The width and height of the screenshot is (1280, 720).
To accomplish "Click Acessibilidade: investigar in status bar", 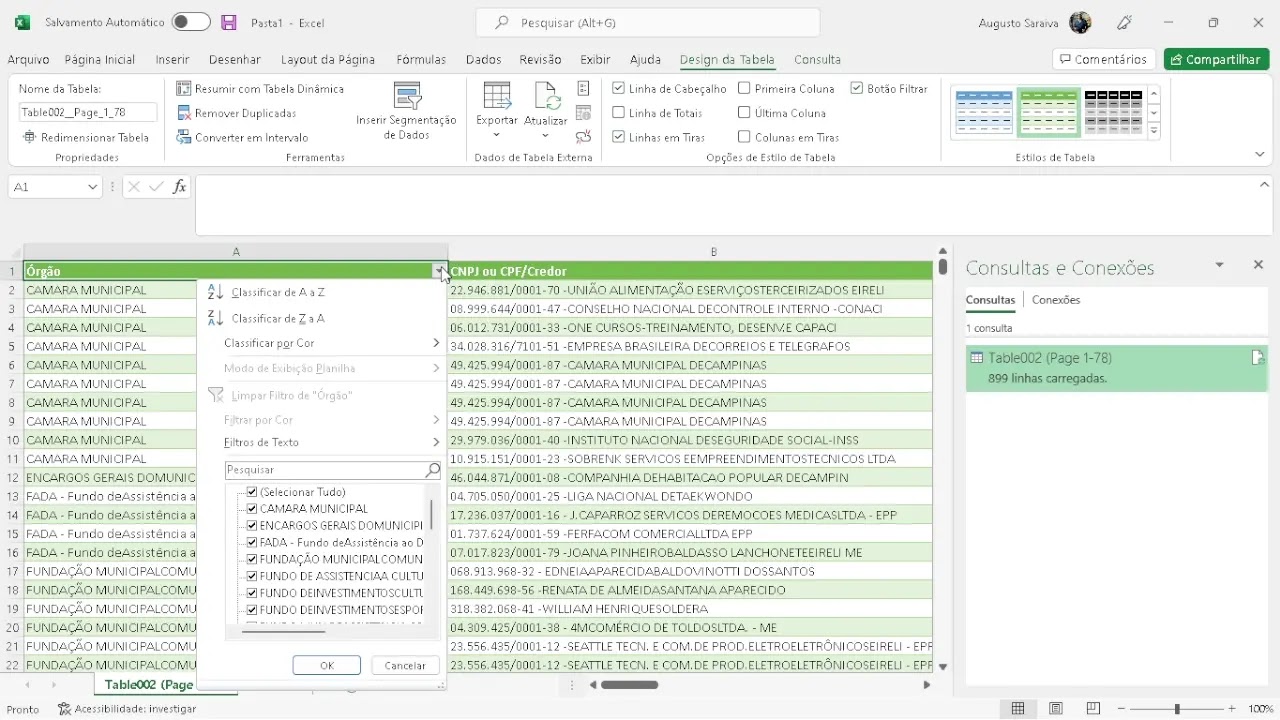I will 127,709.
